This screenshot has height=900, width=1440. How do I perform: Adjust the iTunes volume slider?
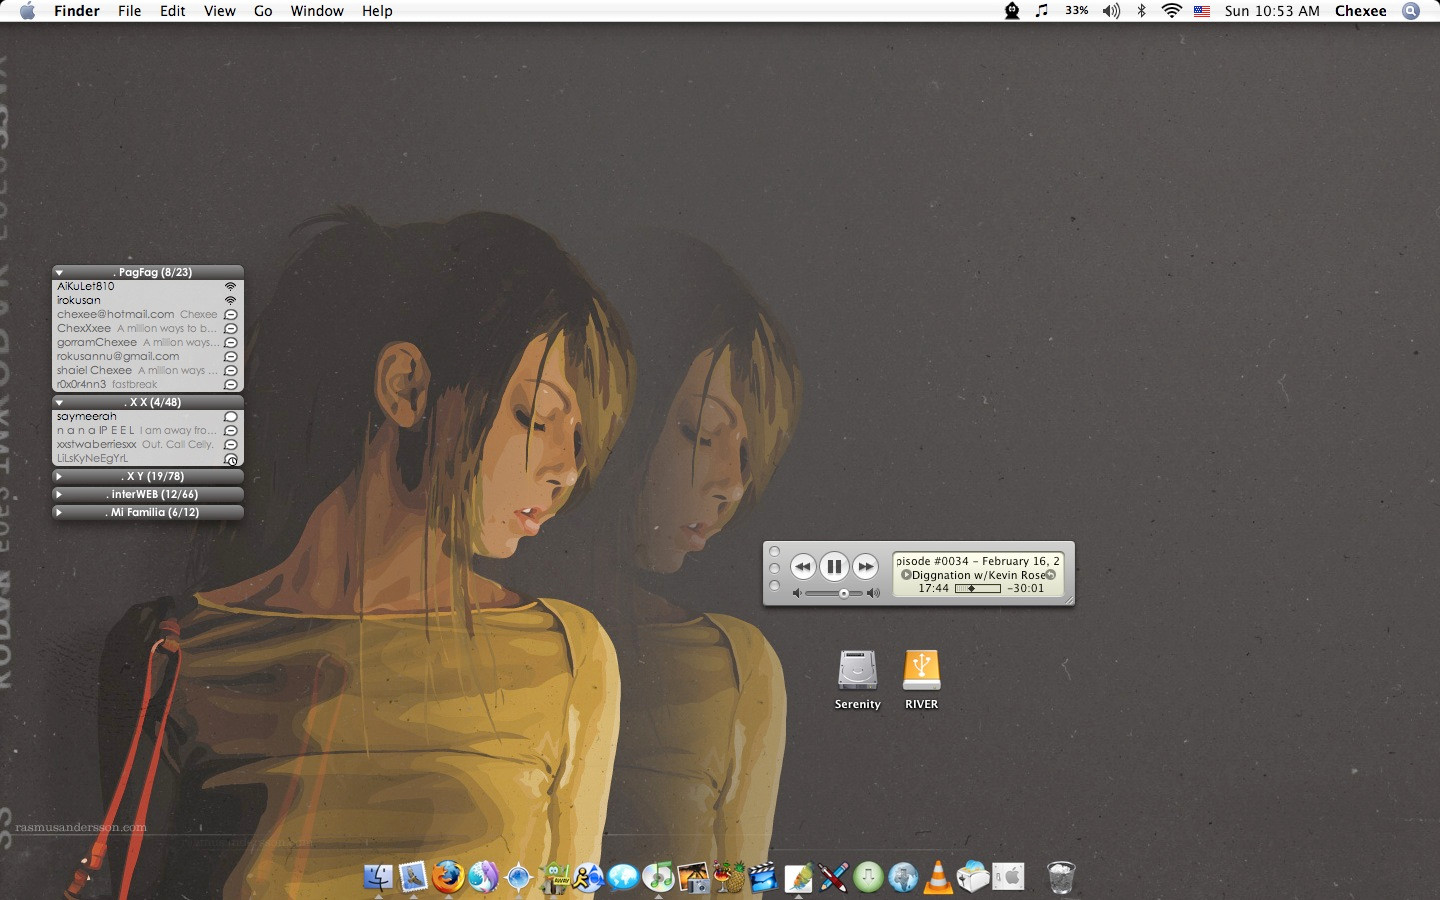click(x=834, y=593)
